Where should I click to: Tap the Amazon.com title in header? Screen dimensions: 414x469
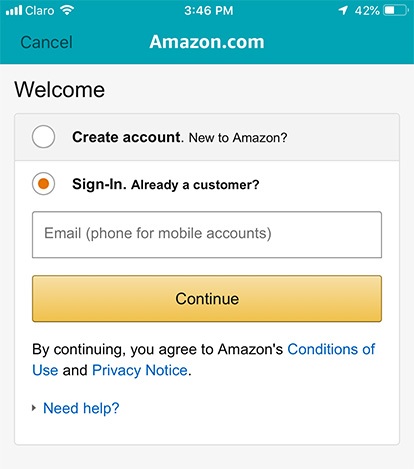(x=207, y=42)
